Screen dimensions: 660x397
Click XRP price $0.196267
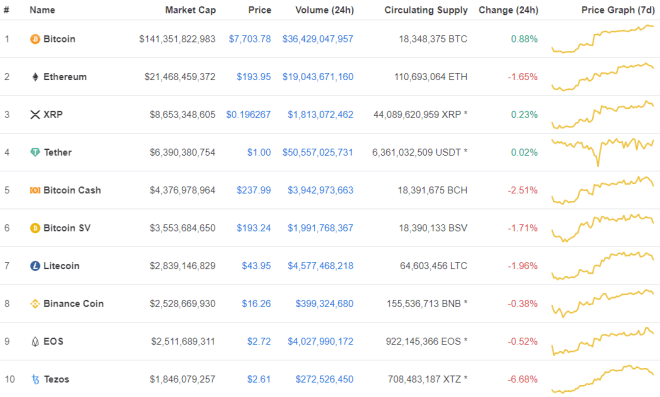coord(248,115)
